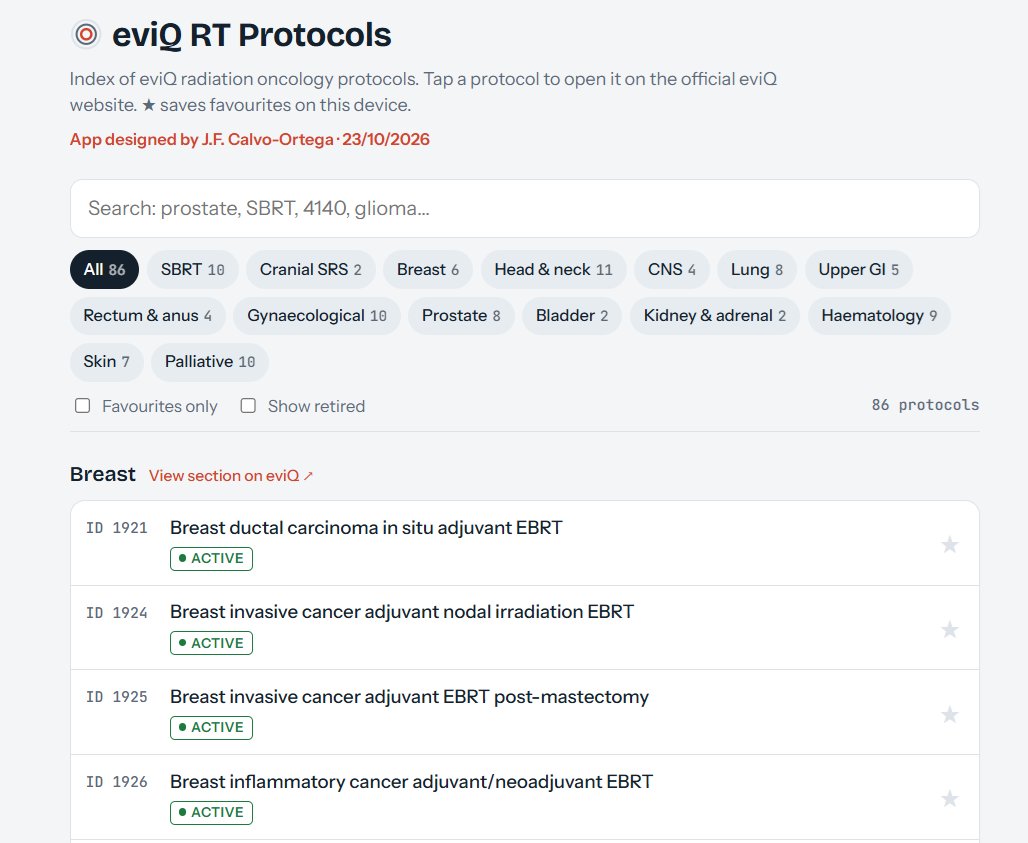Click the ACTIVE badge under protocol 1924
This screenshot has width=1028, height=843.
tap(211, 643)
